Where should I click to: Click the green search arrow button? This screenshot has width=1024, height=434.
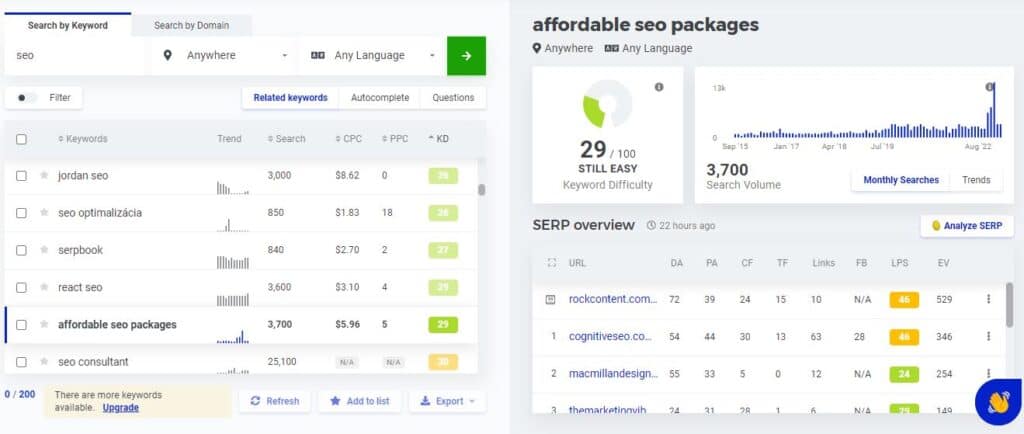(466, 55)
